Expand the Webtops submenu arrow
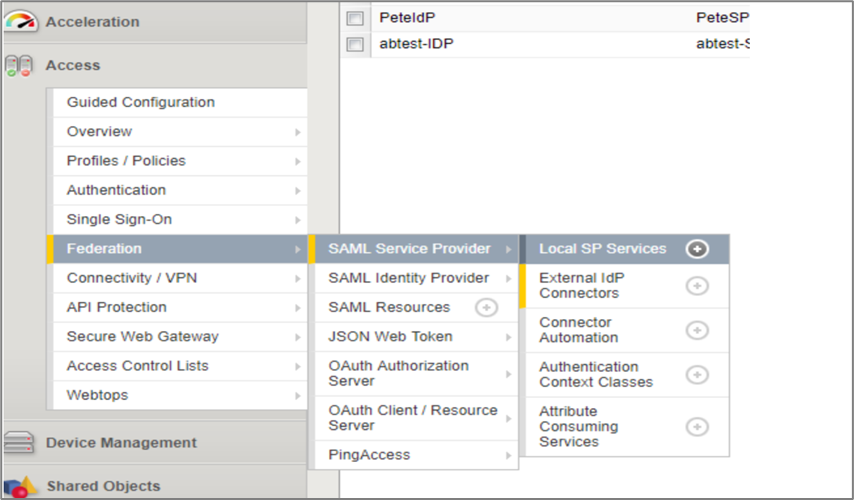 coord(297,396)
